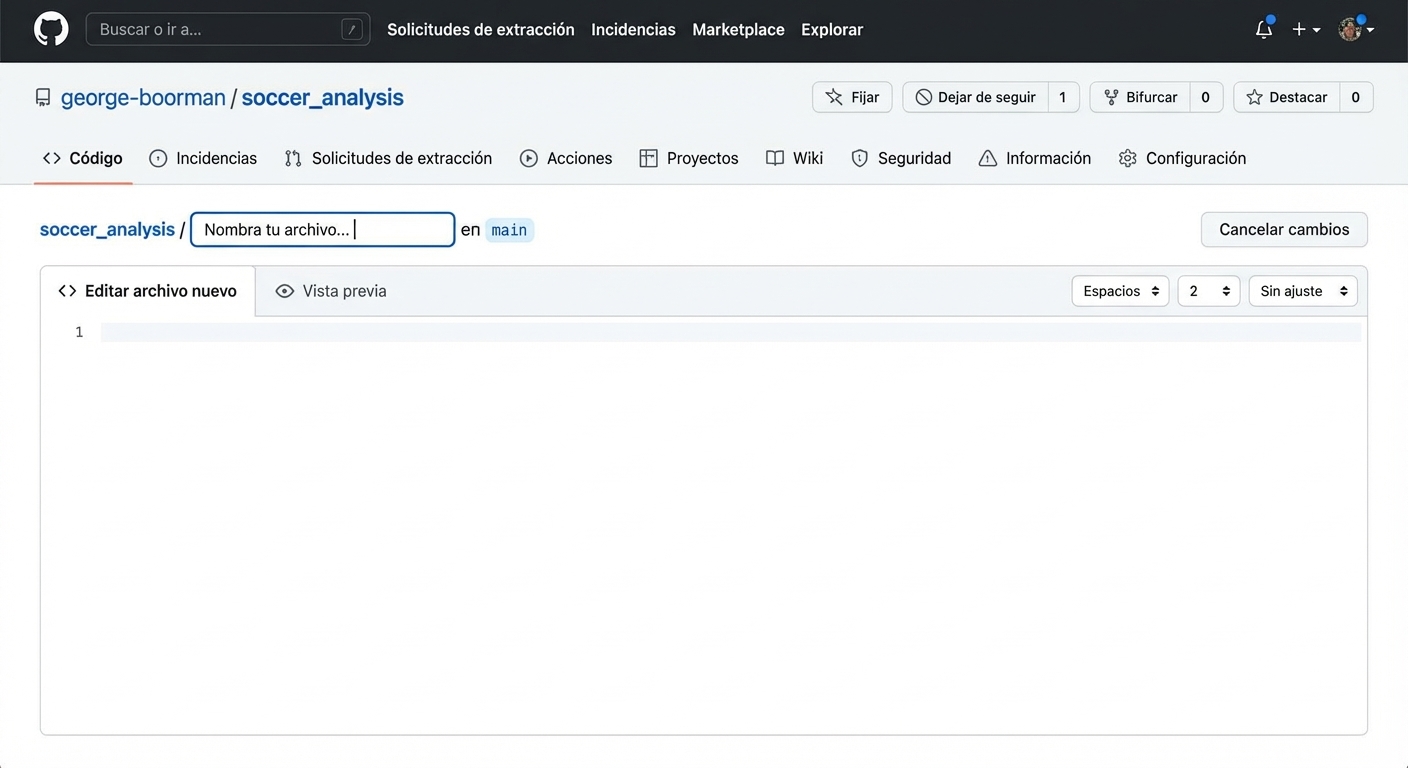Screen dimensions: 1408x768
Task: Click the search box Buscar o ir a
Action: (x=228, y=29)
